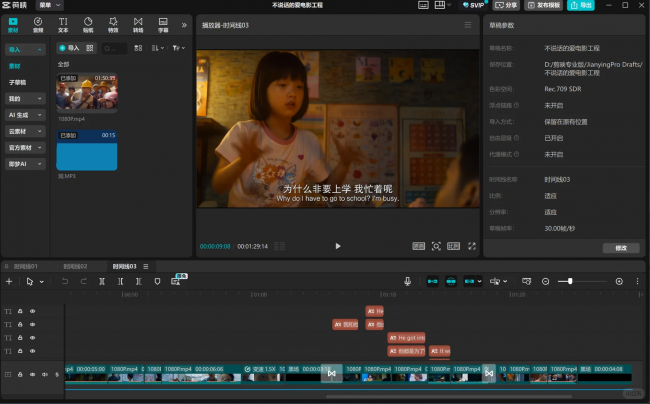Viewport: 650px width, 404px height.
Task: Switch to the 时间线01 timeline tab
Action: tap(25, 266)
